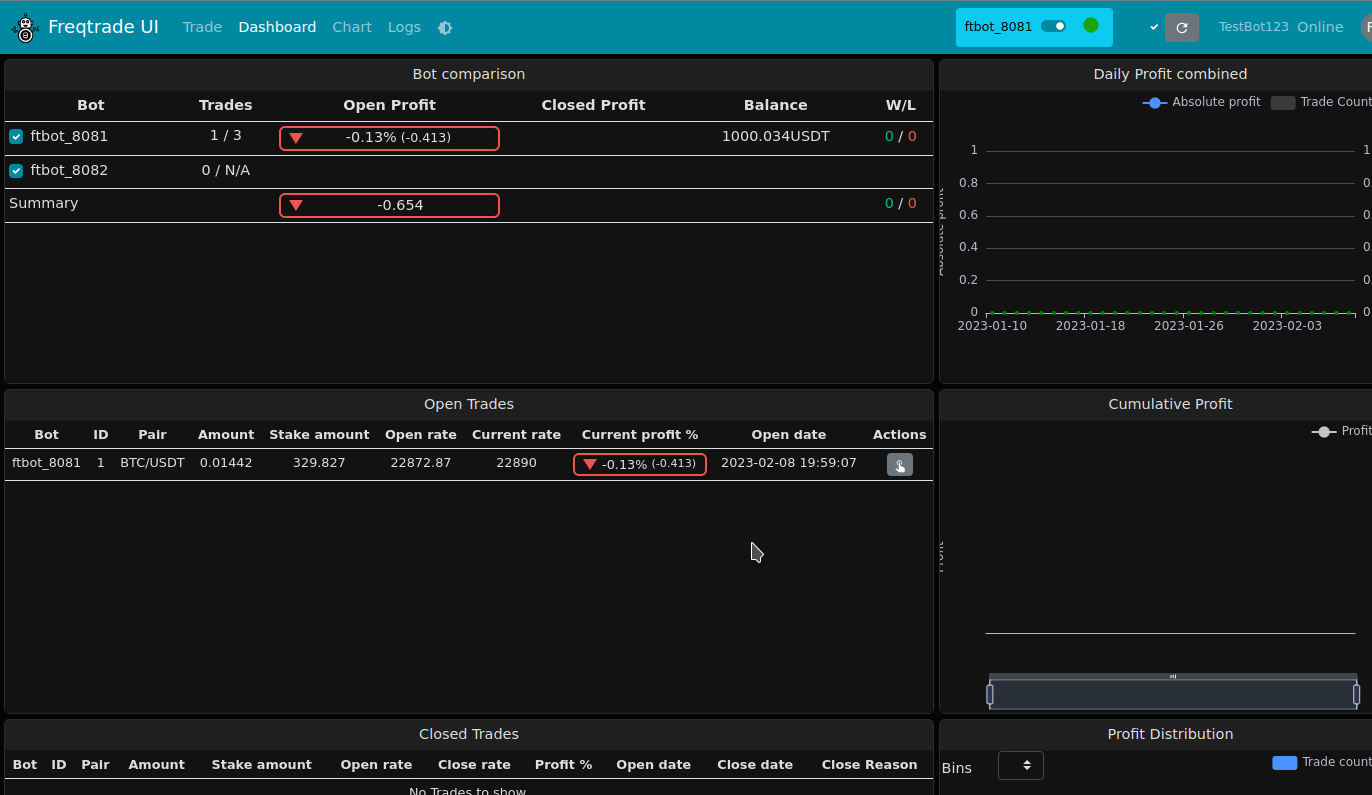Click the TestBot123 Online label
Screen dimensions: 1372x795
tap(1280, 27)
